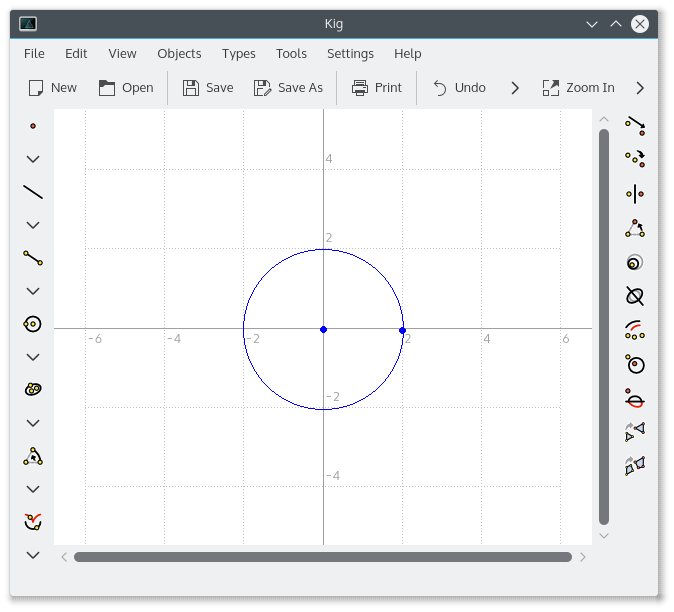The width and height of the screenshot is (674, 612).
Task: Expand dropdown below the line tool
Action: (33, 225)
